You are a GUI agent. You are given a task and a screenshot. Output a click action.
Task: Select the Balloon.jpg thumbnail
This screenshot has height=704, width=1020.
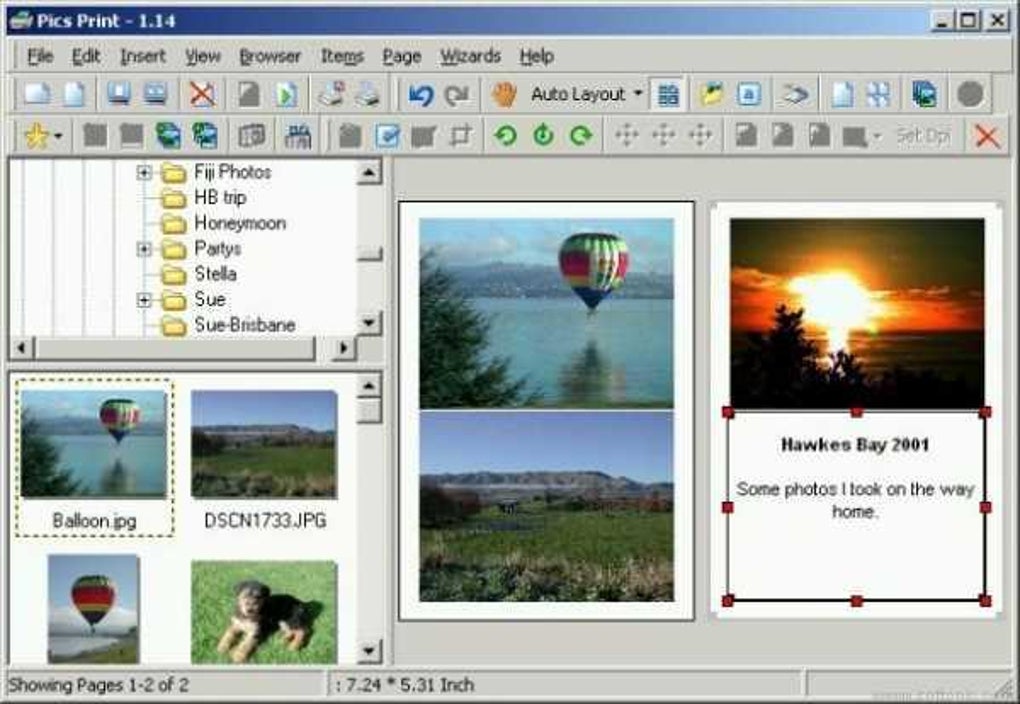pyautogui.click(x=94, y=444)
